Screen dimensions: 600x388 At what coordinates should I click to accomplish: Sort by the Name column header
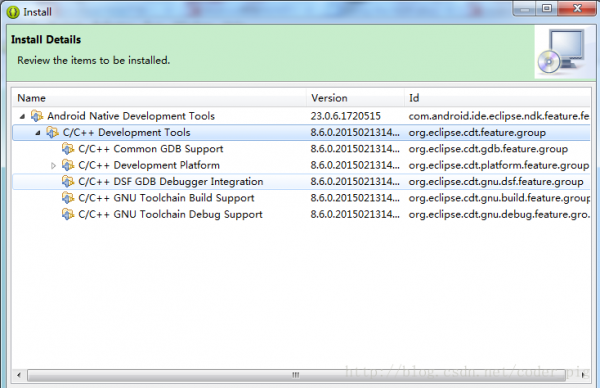point(159,98)
